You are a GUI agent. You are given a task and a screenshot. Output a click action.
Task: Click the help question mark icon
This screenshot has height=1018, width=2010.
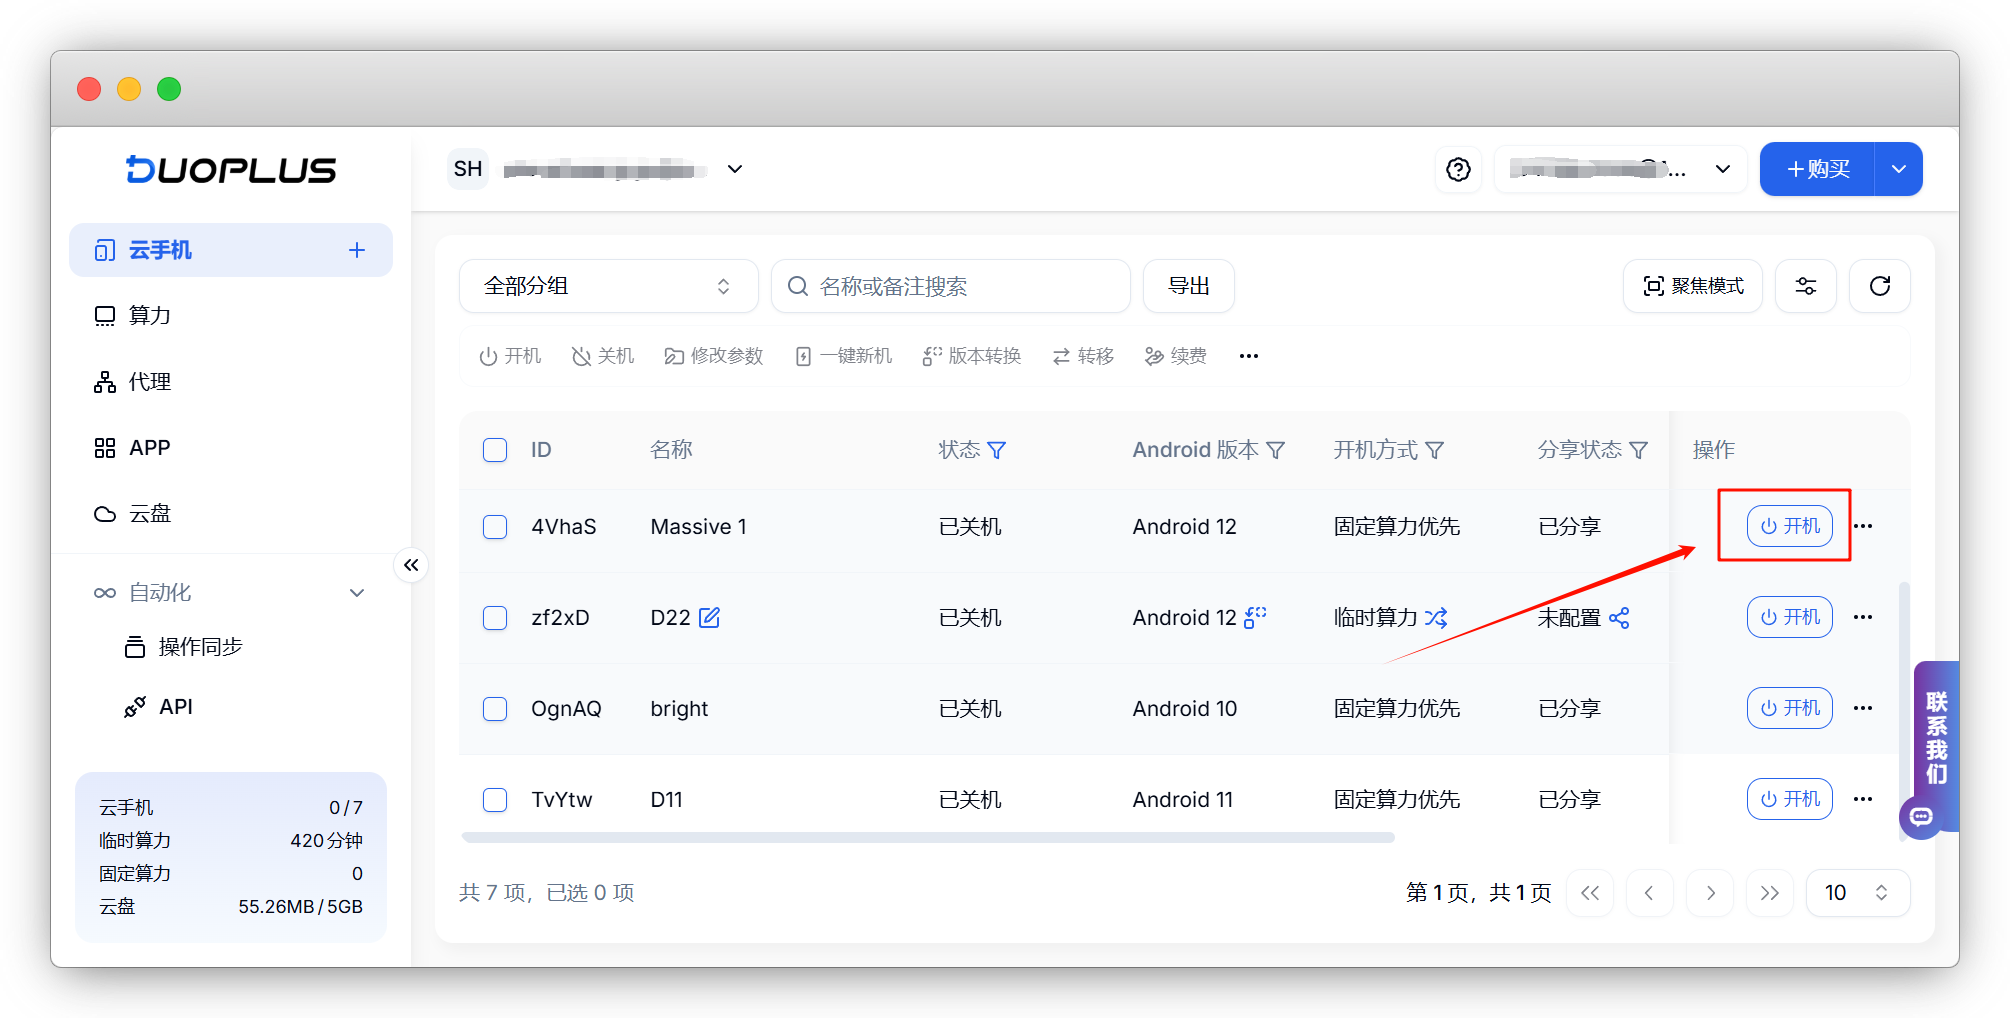pos(1458,170)
